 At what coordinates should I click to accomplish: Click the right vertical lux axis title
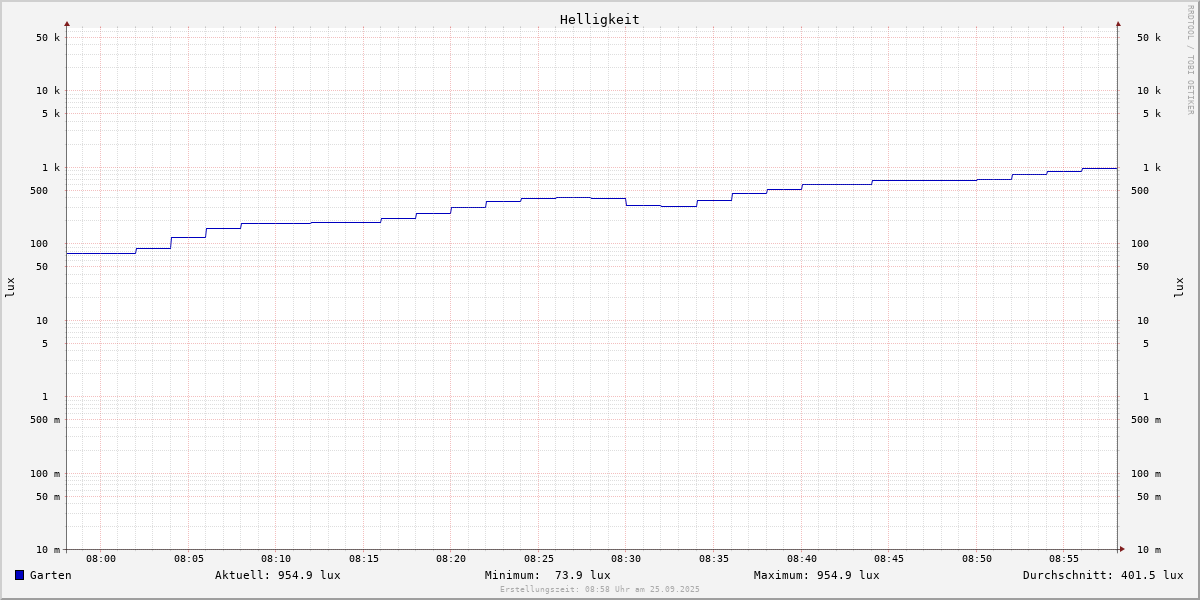pos(1179,287)
